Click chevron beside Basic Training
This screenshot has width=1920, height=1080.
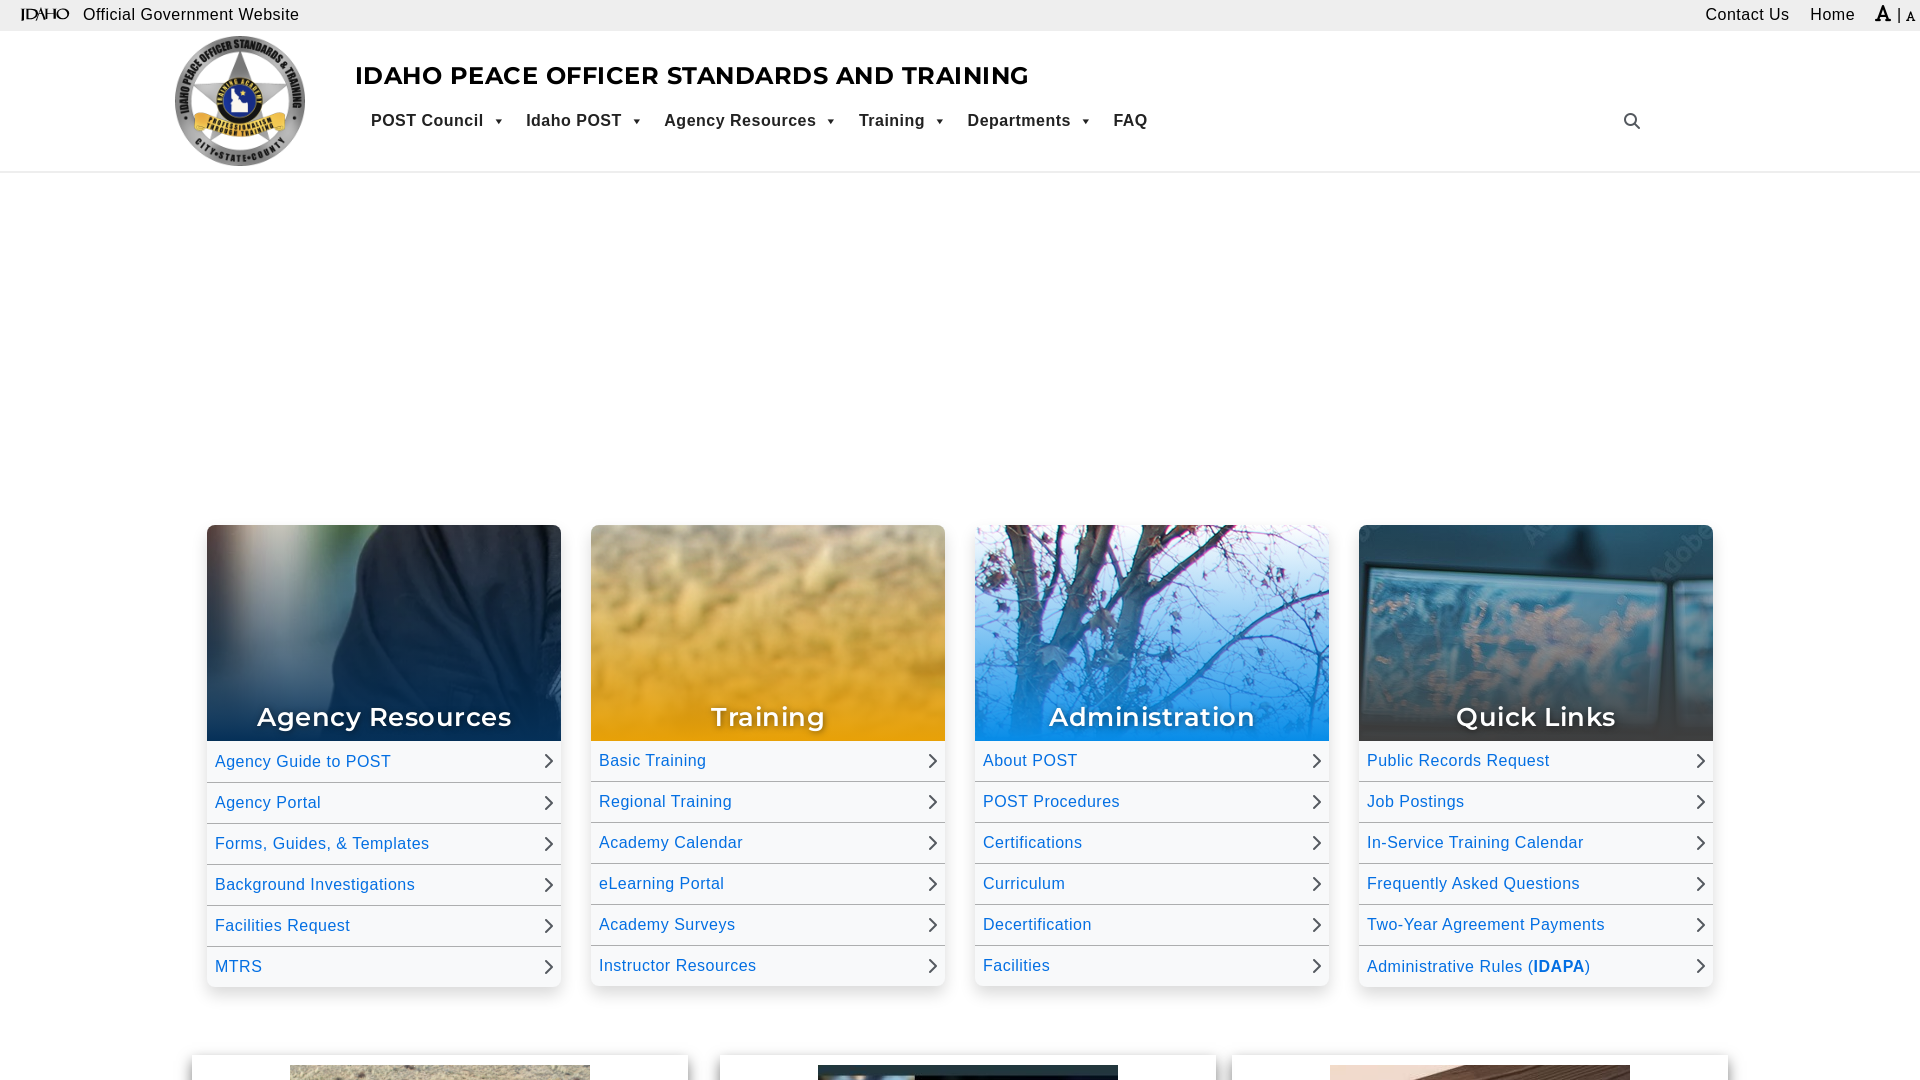click(932, 761)
